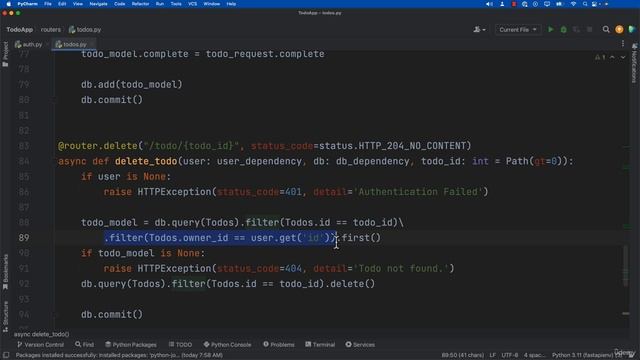Open the Edit menu
The width and height of the screenshot is (640, 360).
[62, 4]
